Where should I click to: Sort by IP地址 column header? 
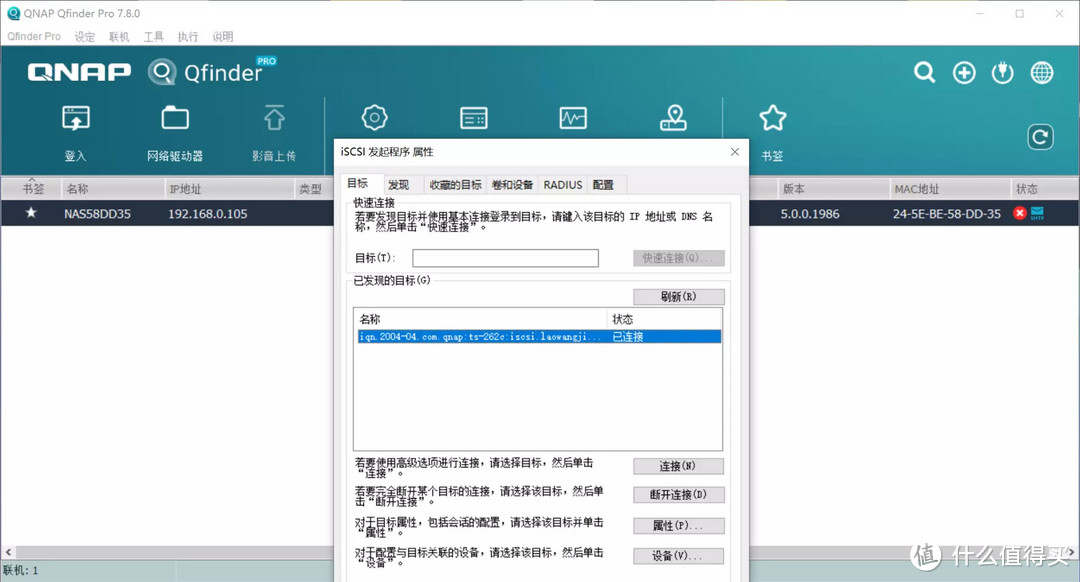[229, 189]
